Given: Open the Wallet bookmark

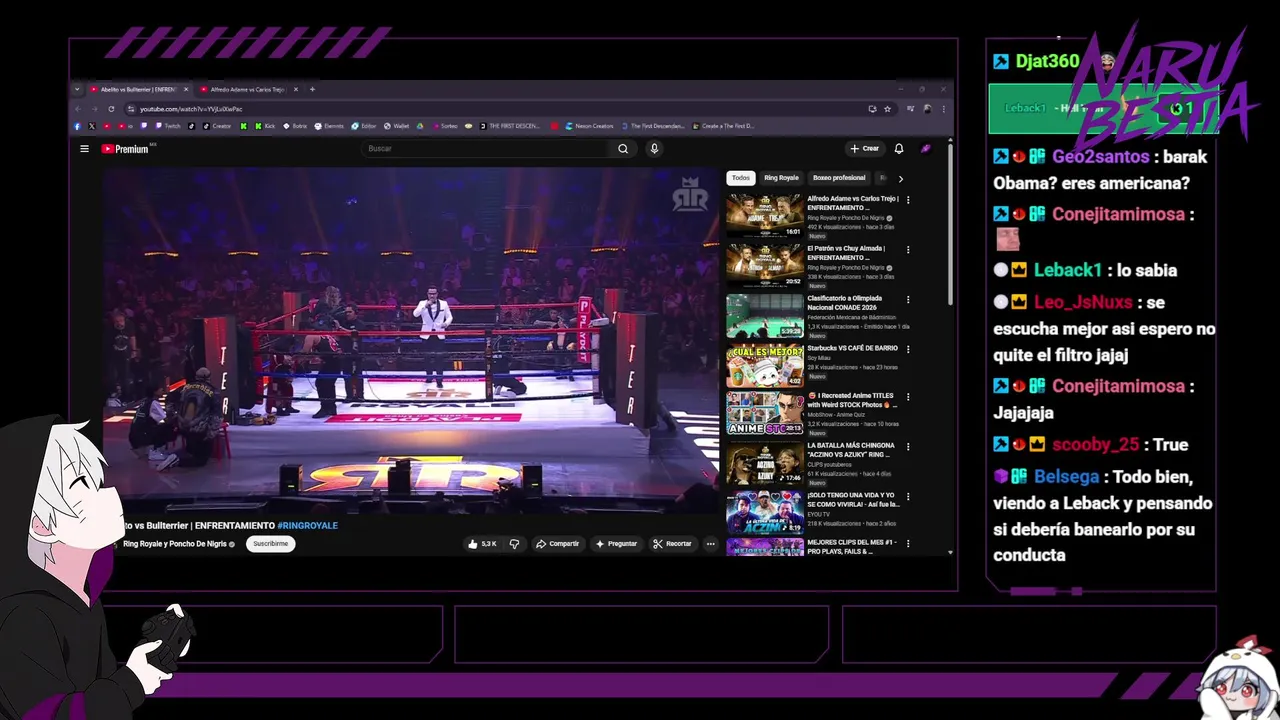Looking at the screenshot, I should (396, 126).
